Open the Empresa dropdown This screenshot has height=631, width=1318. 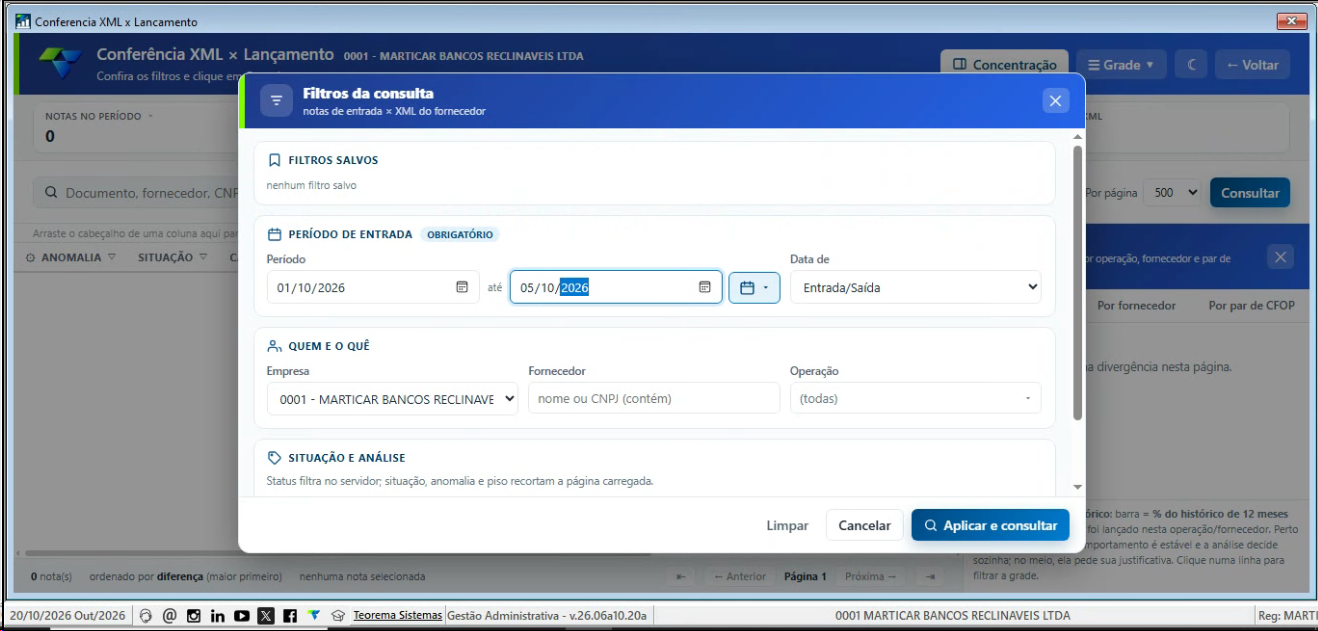pyautogui.click(x=392, y=398)
